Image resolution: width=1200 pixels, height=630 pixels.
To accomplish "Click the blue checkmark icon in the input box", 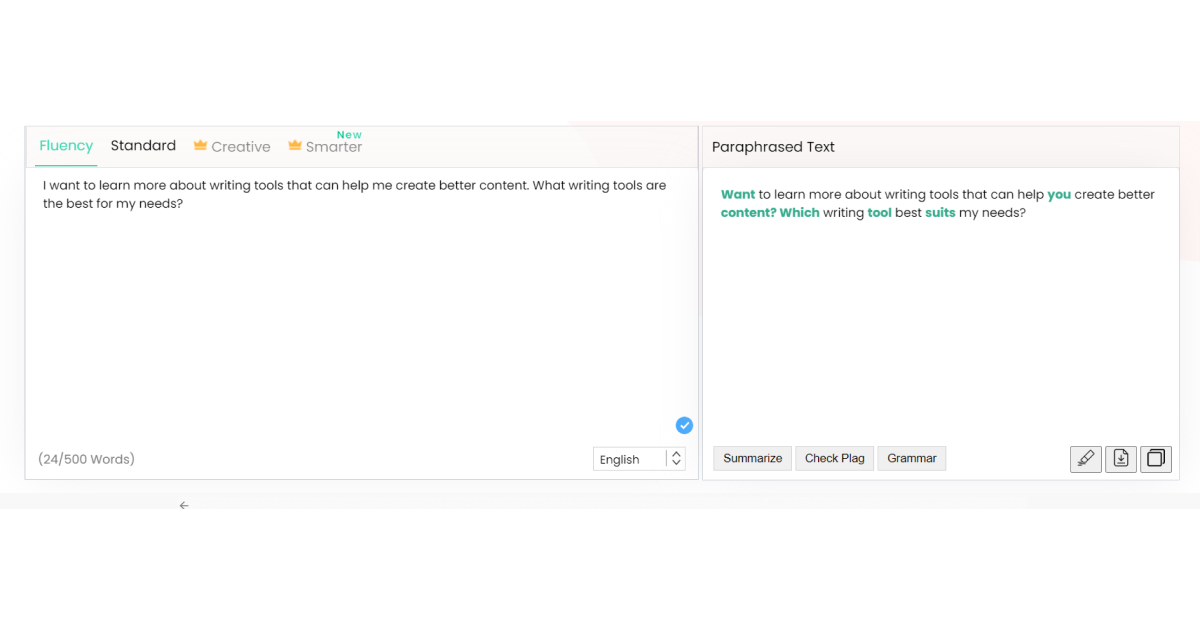I will point(684,425).
